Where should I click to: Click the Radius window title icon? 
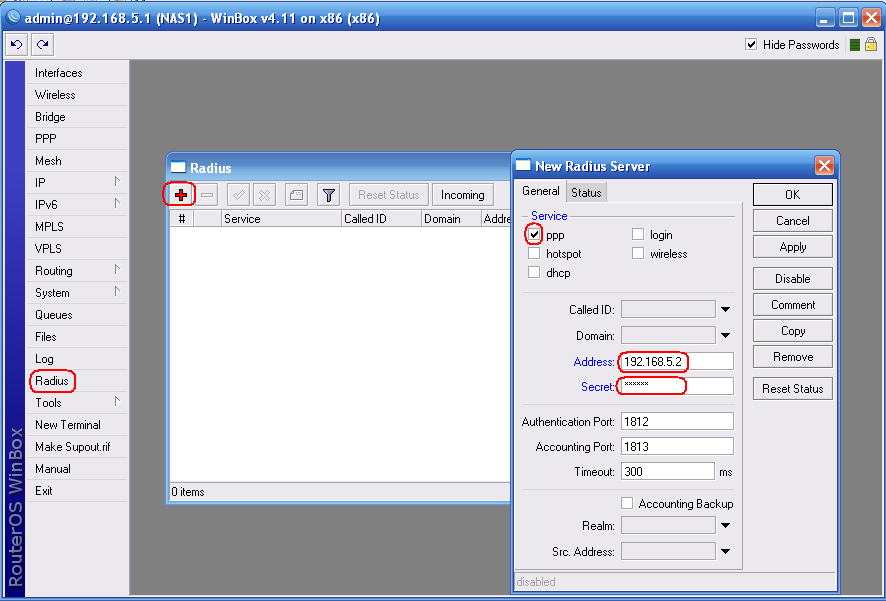(x=178, y=167)
